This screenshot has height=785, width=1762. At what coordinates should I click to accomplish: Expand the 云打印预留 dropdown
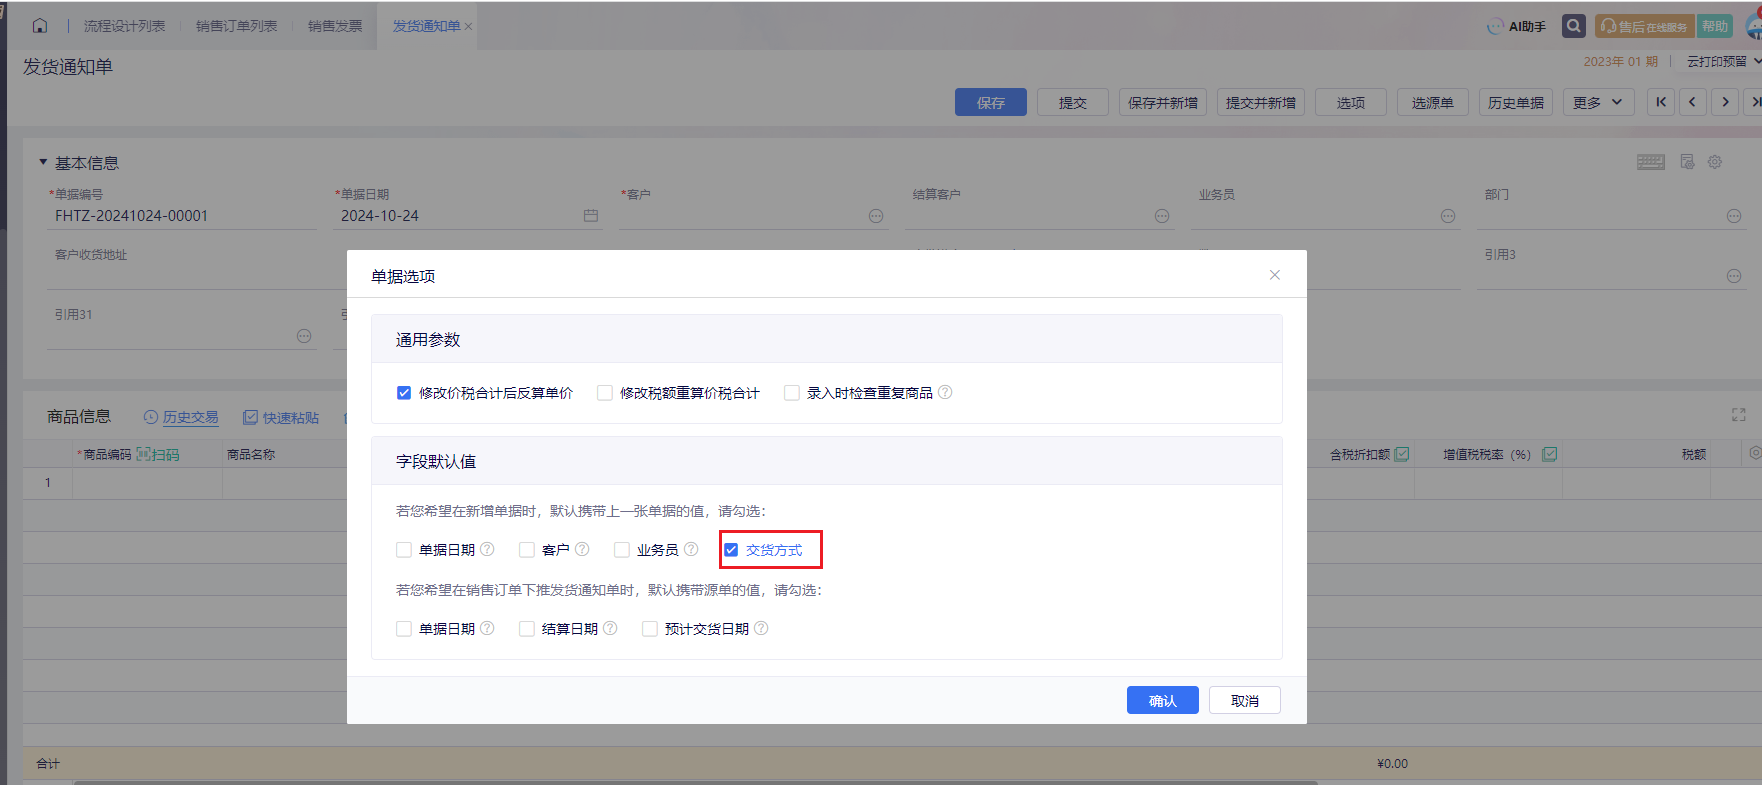click(1723, 61)
